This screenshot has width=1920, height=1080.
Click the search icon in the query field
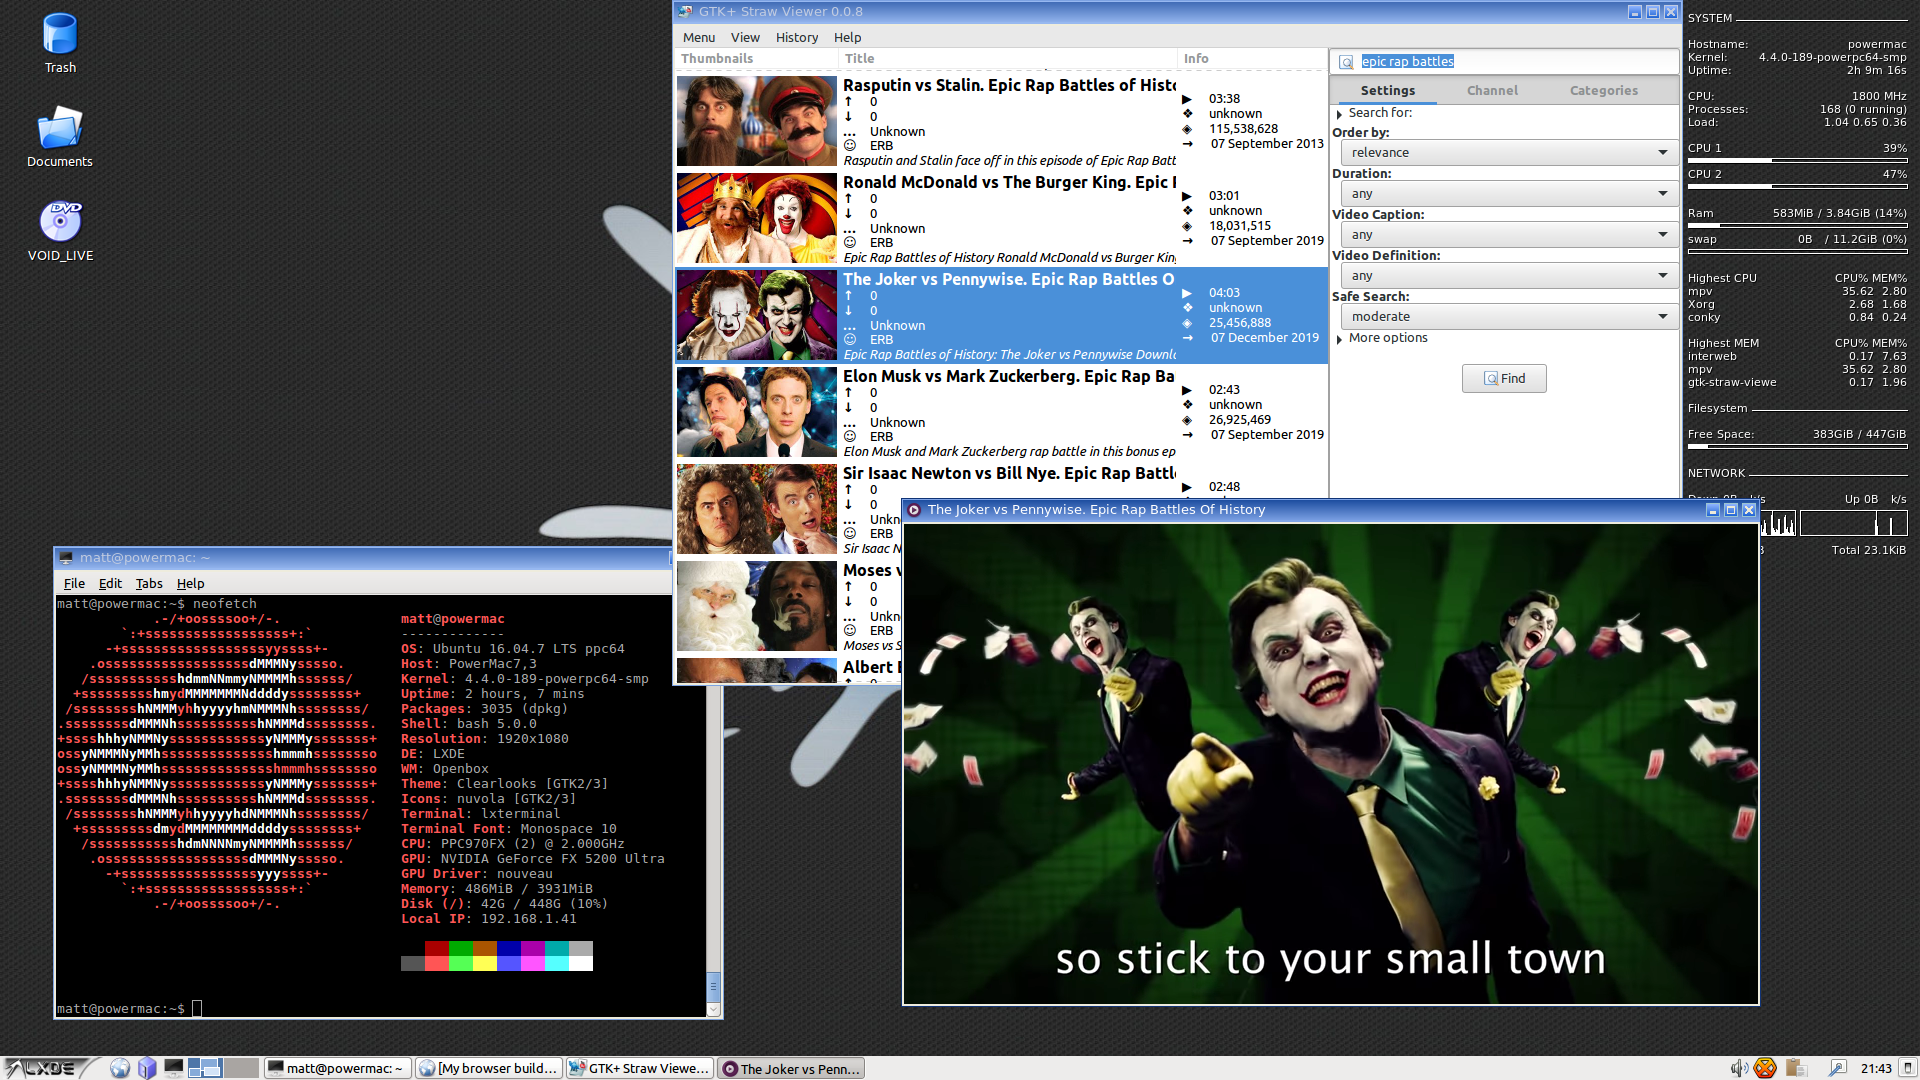click(x=1346, y=62)
